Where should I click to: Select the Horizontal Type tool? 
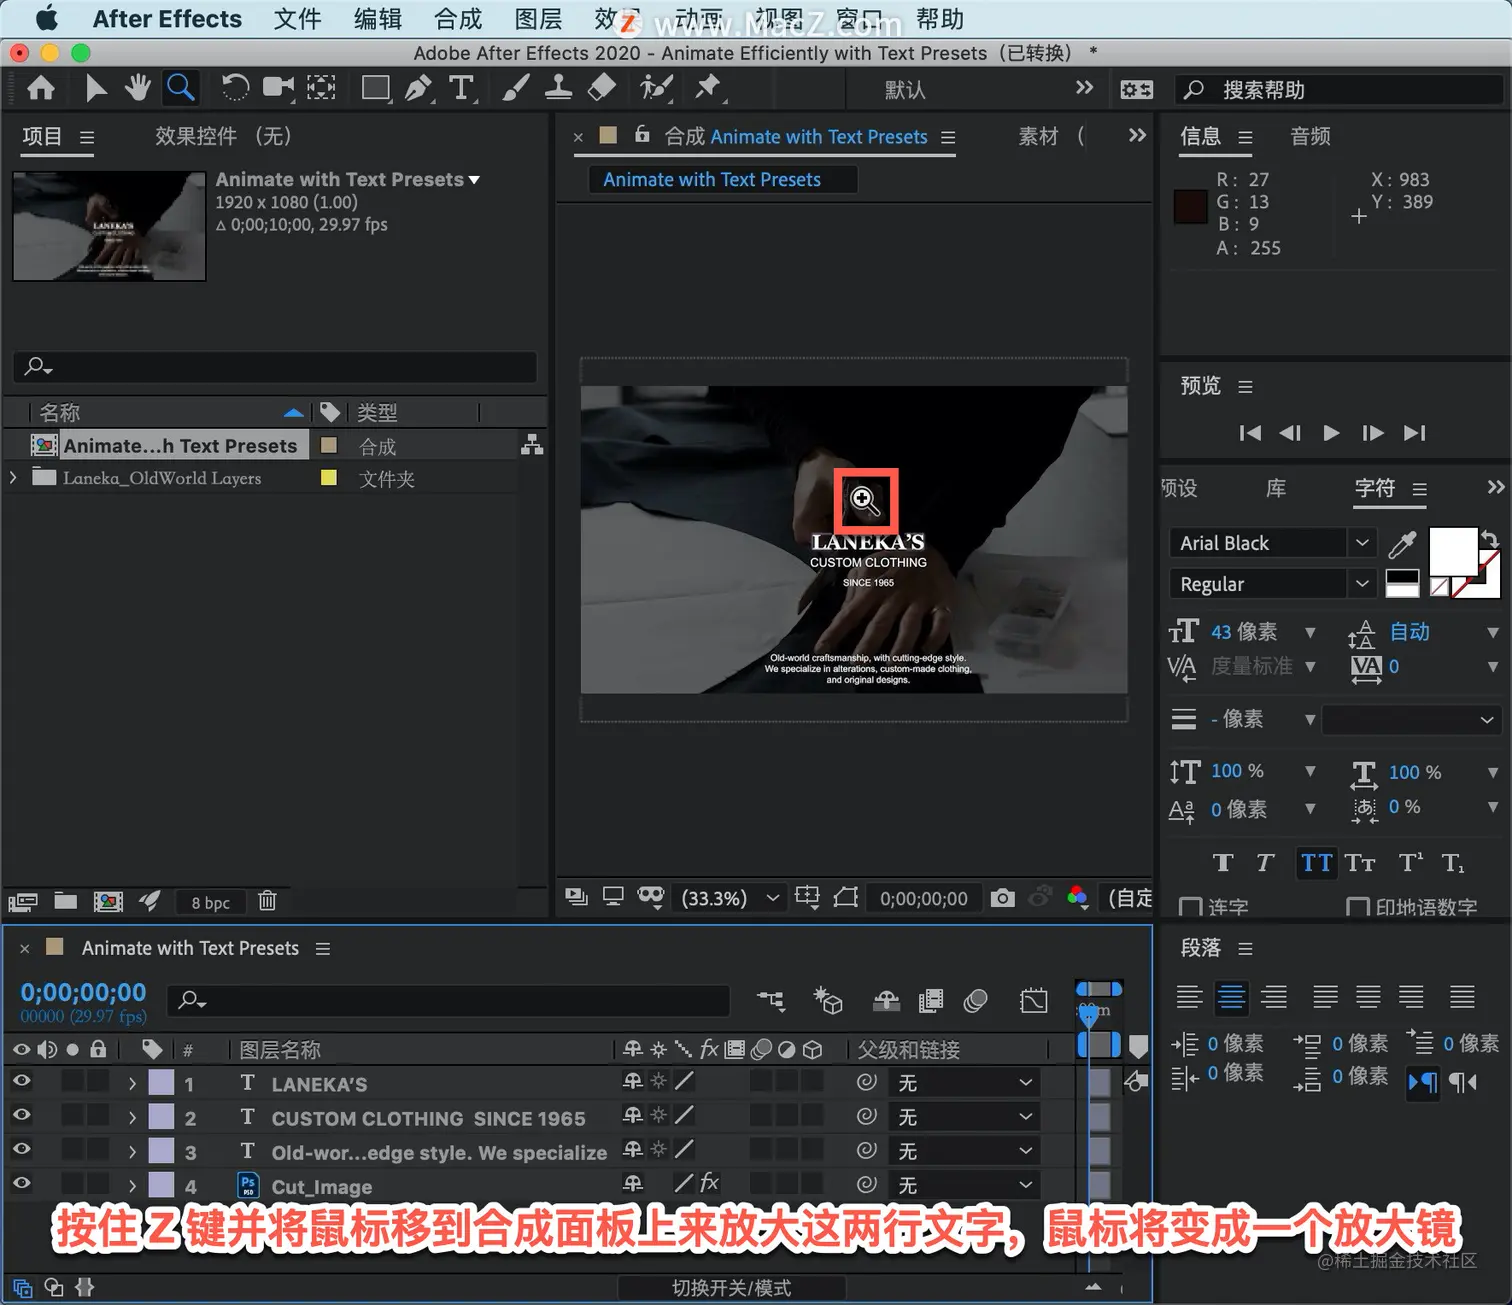461,89
